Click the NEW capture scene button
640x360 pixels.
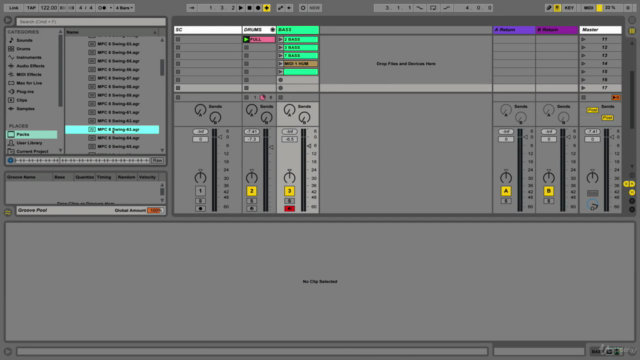click(315, 8)
